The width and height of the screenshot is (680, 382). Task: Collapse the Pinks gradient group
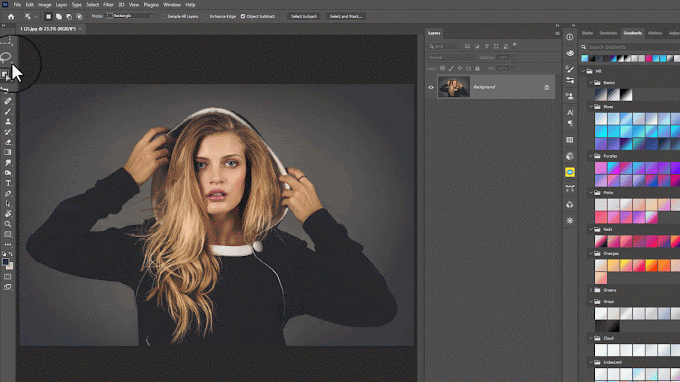pyautogui.click(x=591, y=193)
